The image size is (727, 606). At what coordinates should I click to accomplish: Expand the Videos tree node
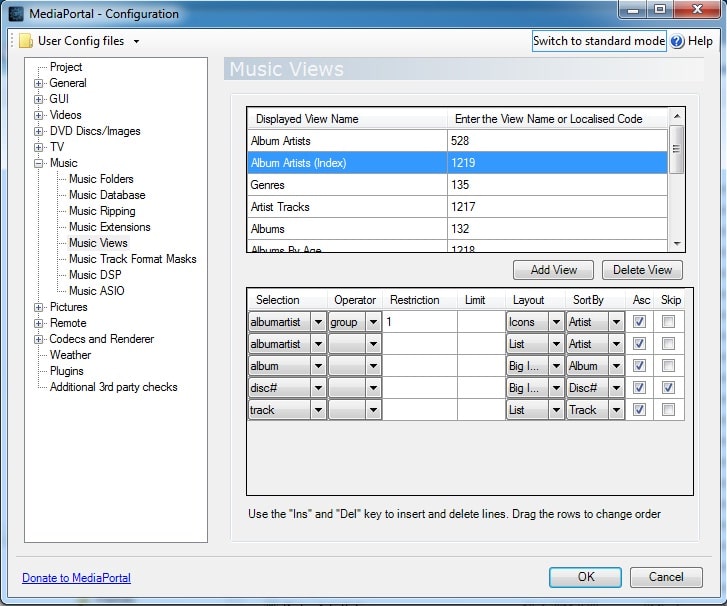coord(38,115)
